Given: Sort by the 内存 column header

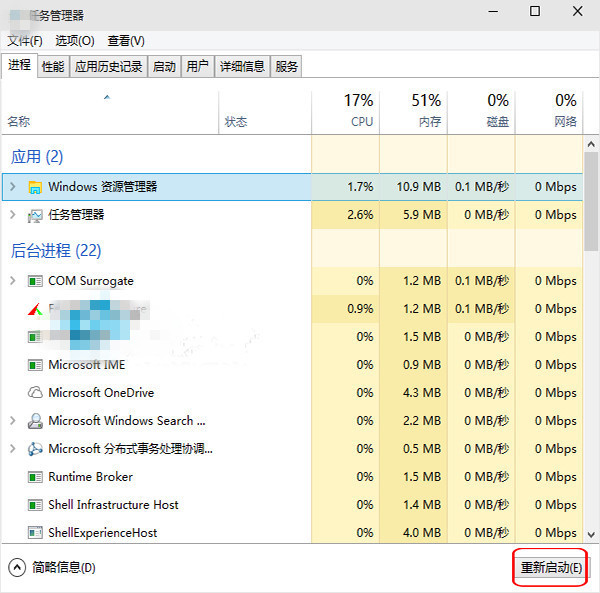Looking at the screenshot, I should click(413, 112).
